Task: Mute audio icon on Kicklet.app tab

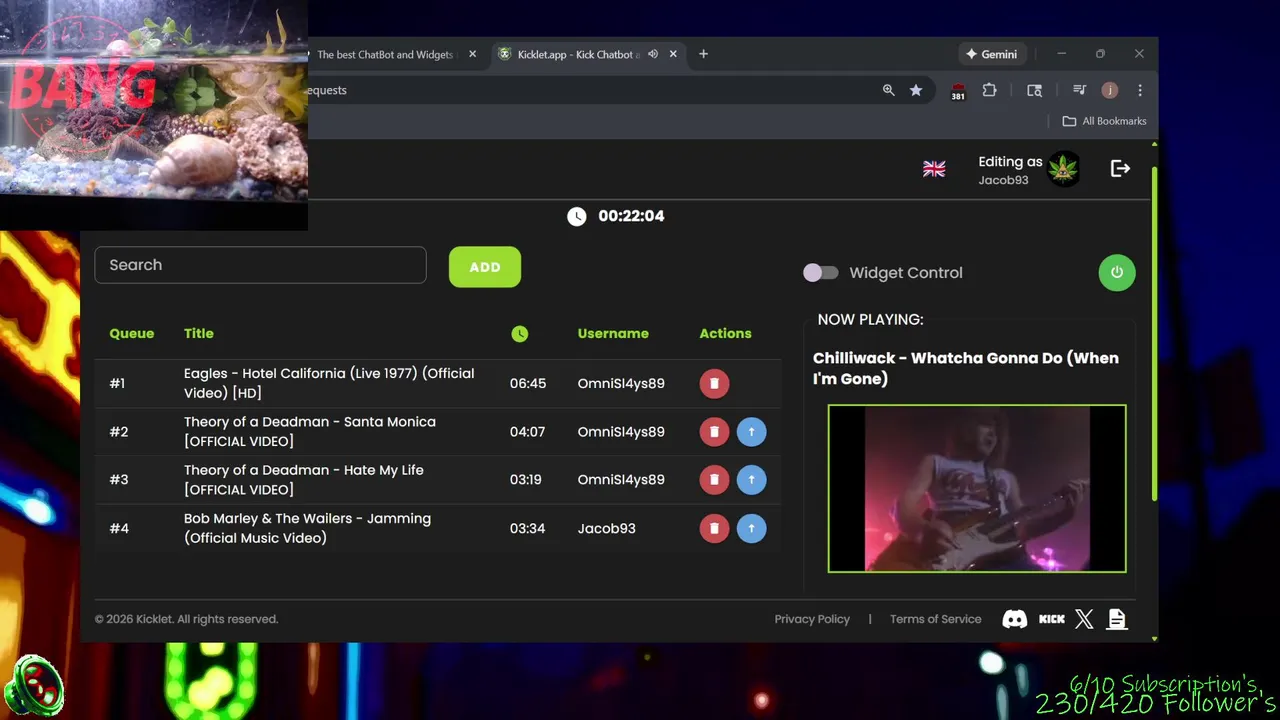Action: pyautogui.click(x=652, y=54)
